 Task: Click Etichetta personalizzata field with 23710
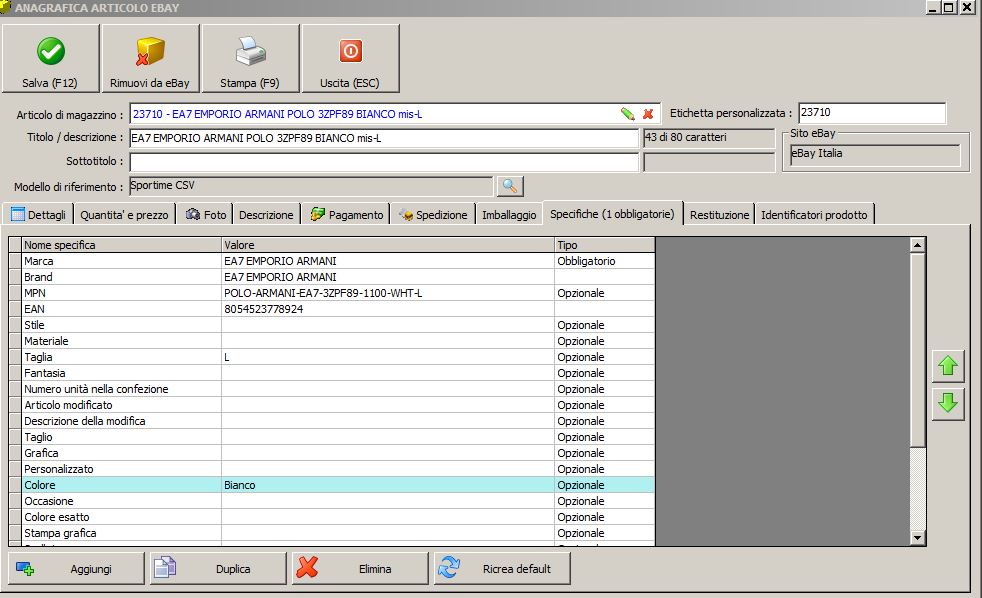tap(872, 113)
